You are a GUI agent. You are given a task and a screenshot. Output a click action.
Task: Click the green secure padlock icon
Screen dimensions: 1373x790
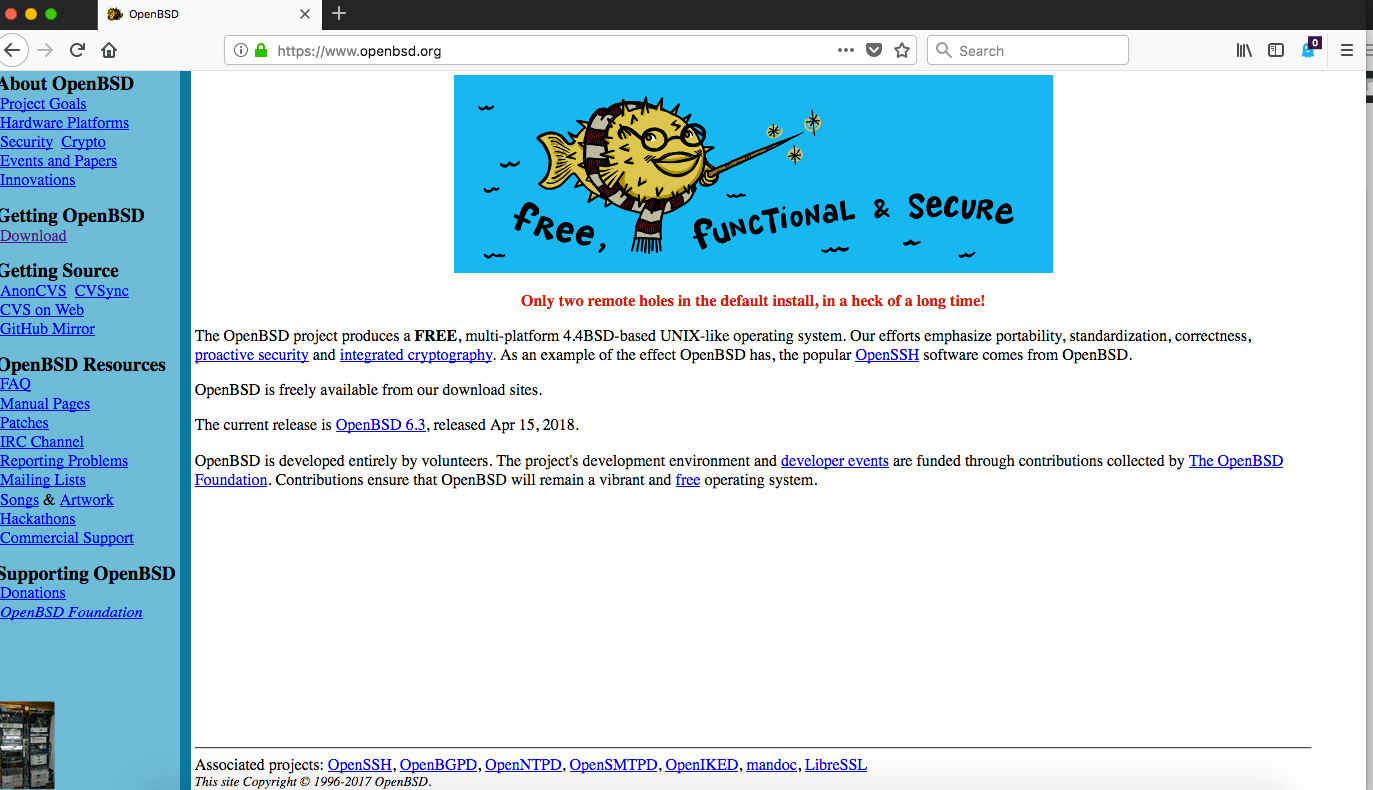(261, 50)
